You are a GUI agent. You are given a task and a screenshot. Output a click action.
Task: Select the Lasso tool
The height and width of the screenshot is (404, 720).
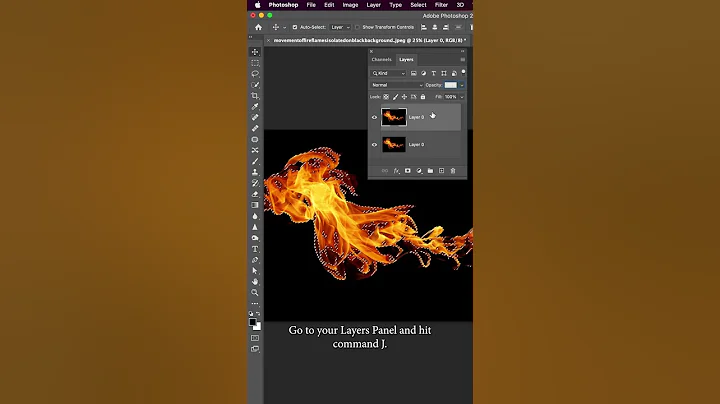click(x=255, y=74)
